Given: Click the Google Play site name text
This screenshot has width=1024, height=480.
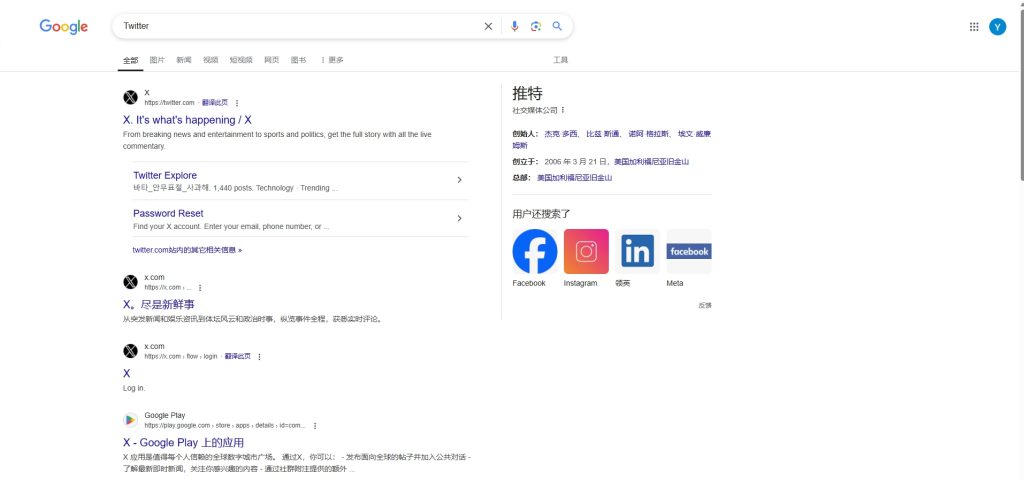Looking at the screenshot, I should 165,415.
